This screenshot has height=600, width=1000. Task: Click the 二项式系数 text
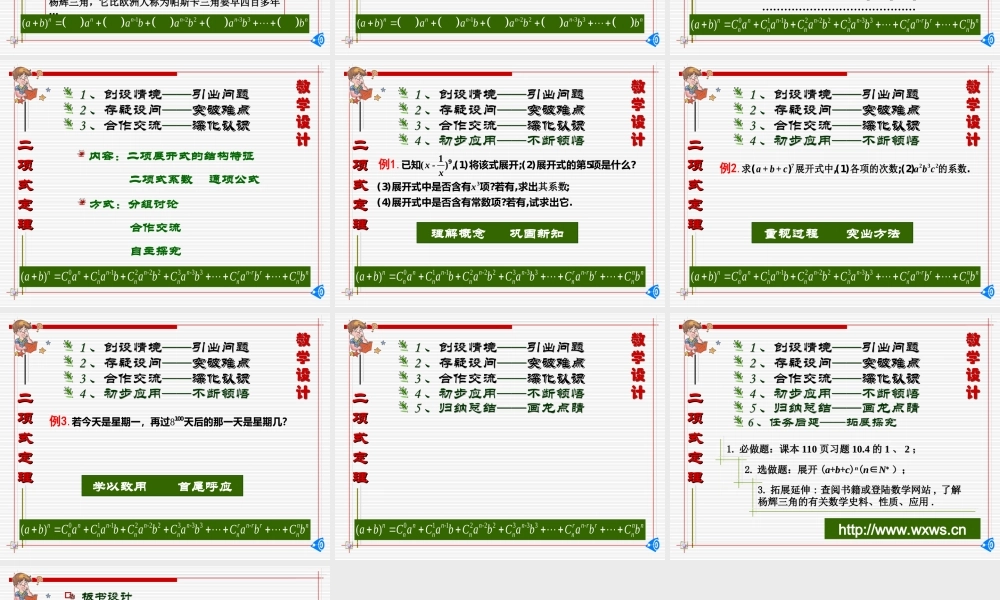(161, 179)
